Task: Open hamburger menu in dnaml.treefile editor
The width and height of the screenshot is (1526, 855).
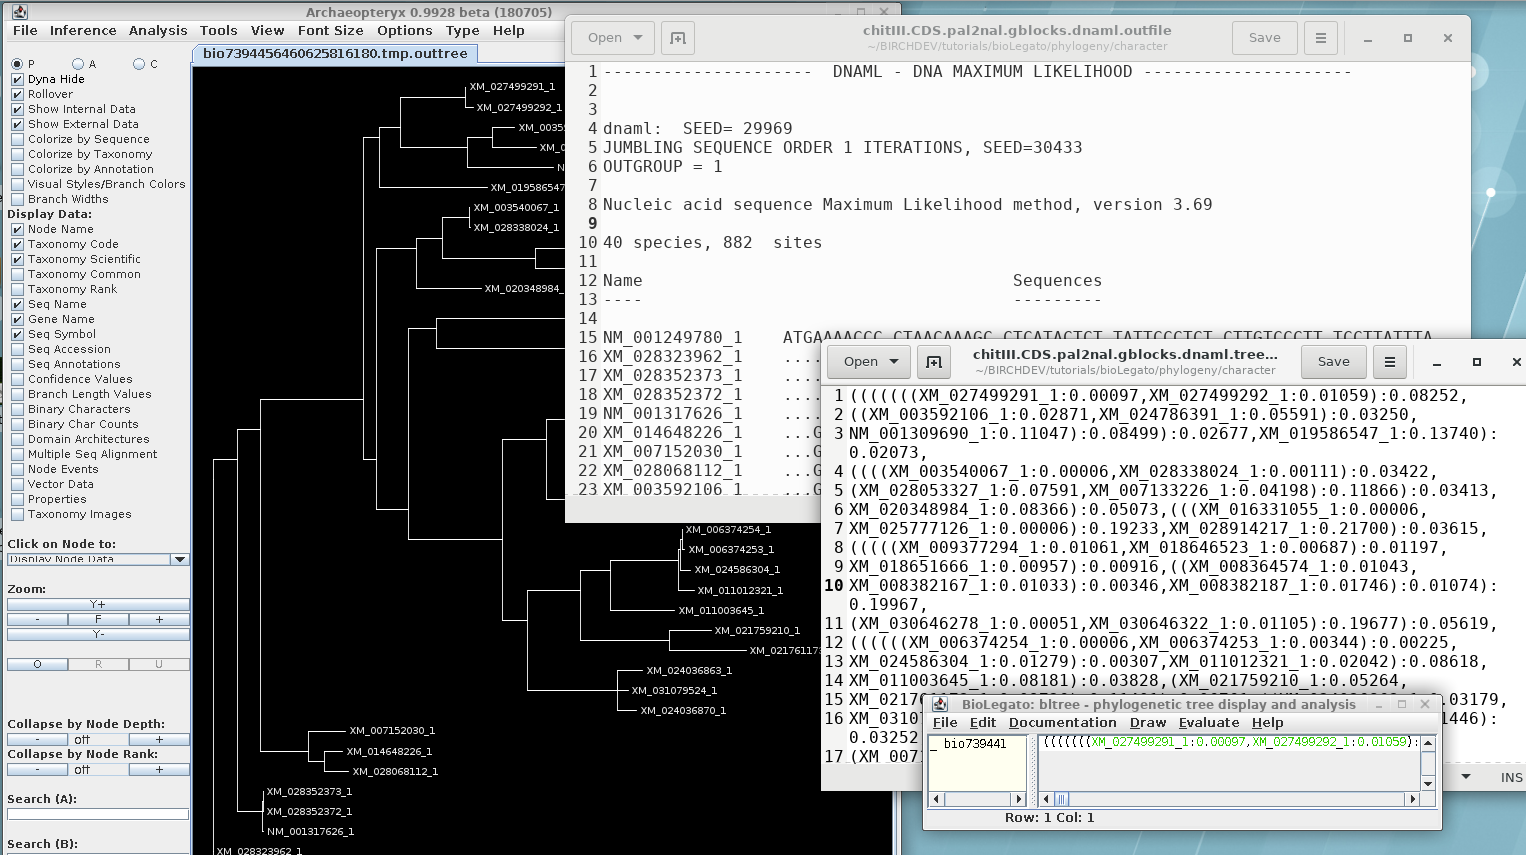Action: click(x=1389, y=362)
